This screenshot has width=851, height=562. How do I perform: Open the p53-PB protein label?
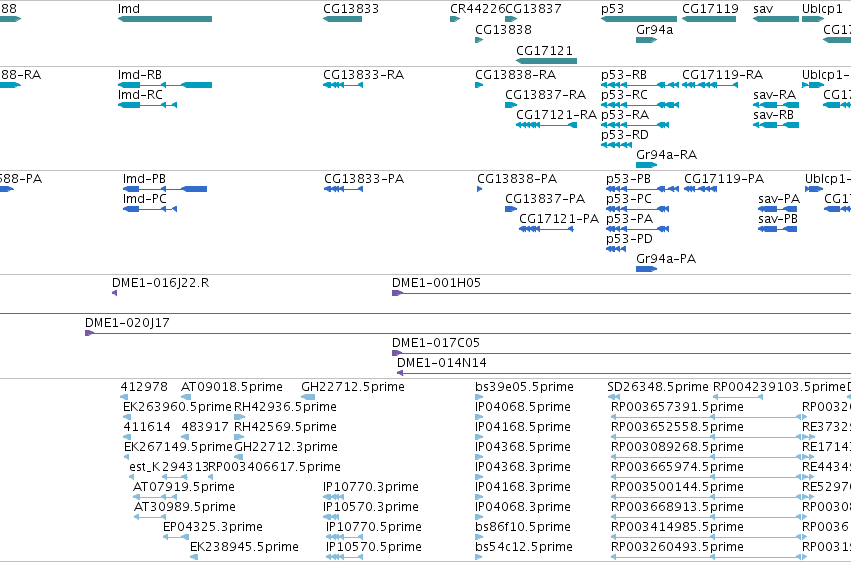click(x=628, y=179)
